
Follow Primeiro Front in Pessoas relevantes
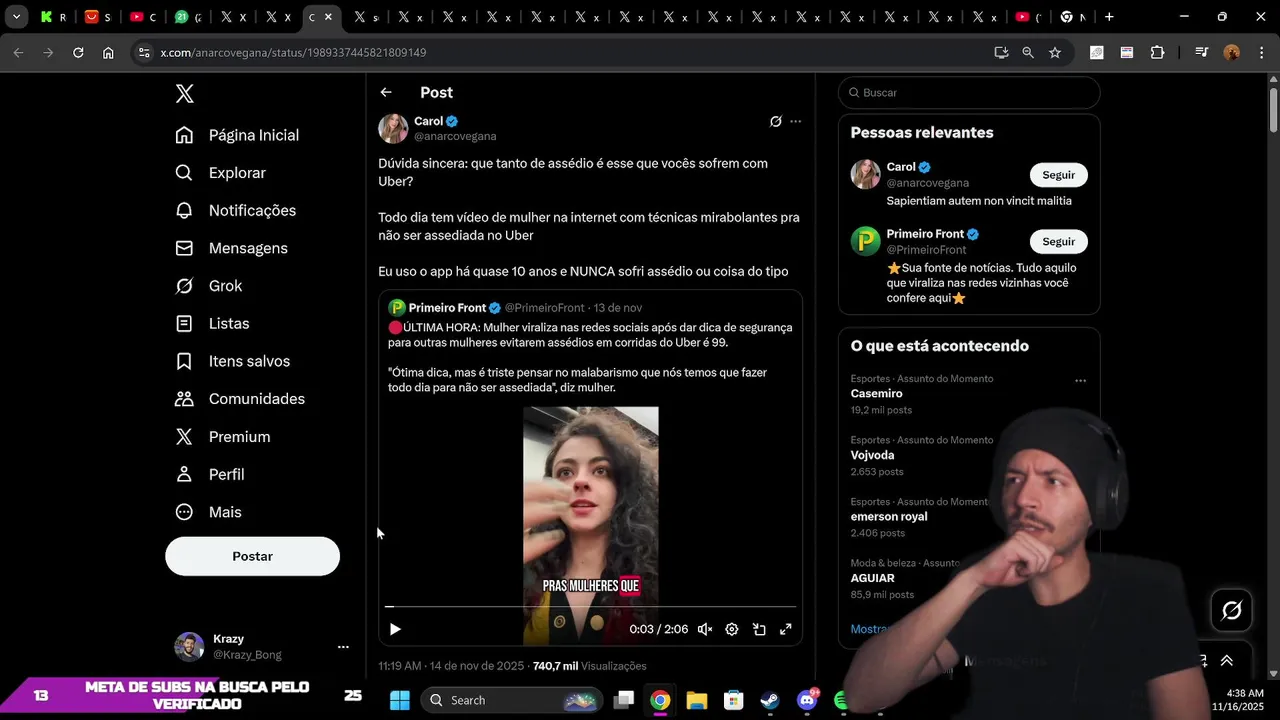coord(1058,242)
